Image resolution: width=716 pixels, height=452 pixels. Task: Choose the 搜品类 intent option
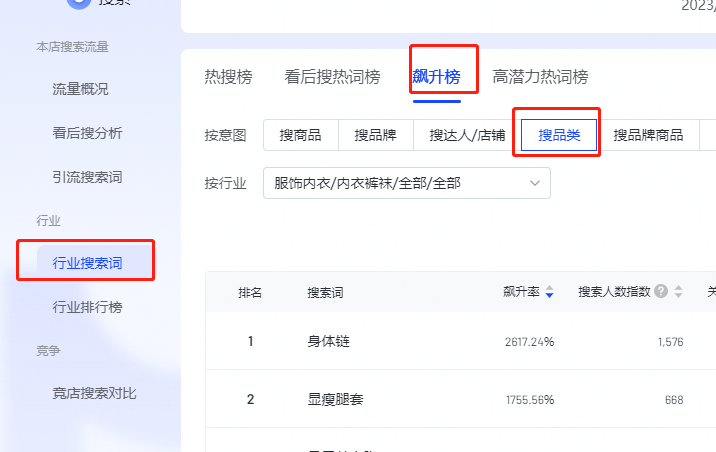coord(559,135)
